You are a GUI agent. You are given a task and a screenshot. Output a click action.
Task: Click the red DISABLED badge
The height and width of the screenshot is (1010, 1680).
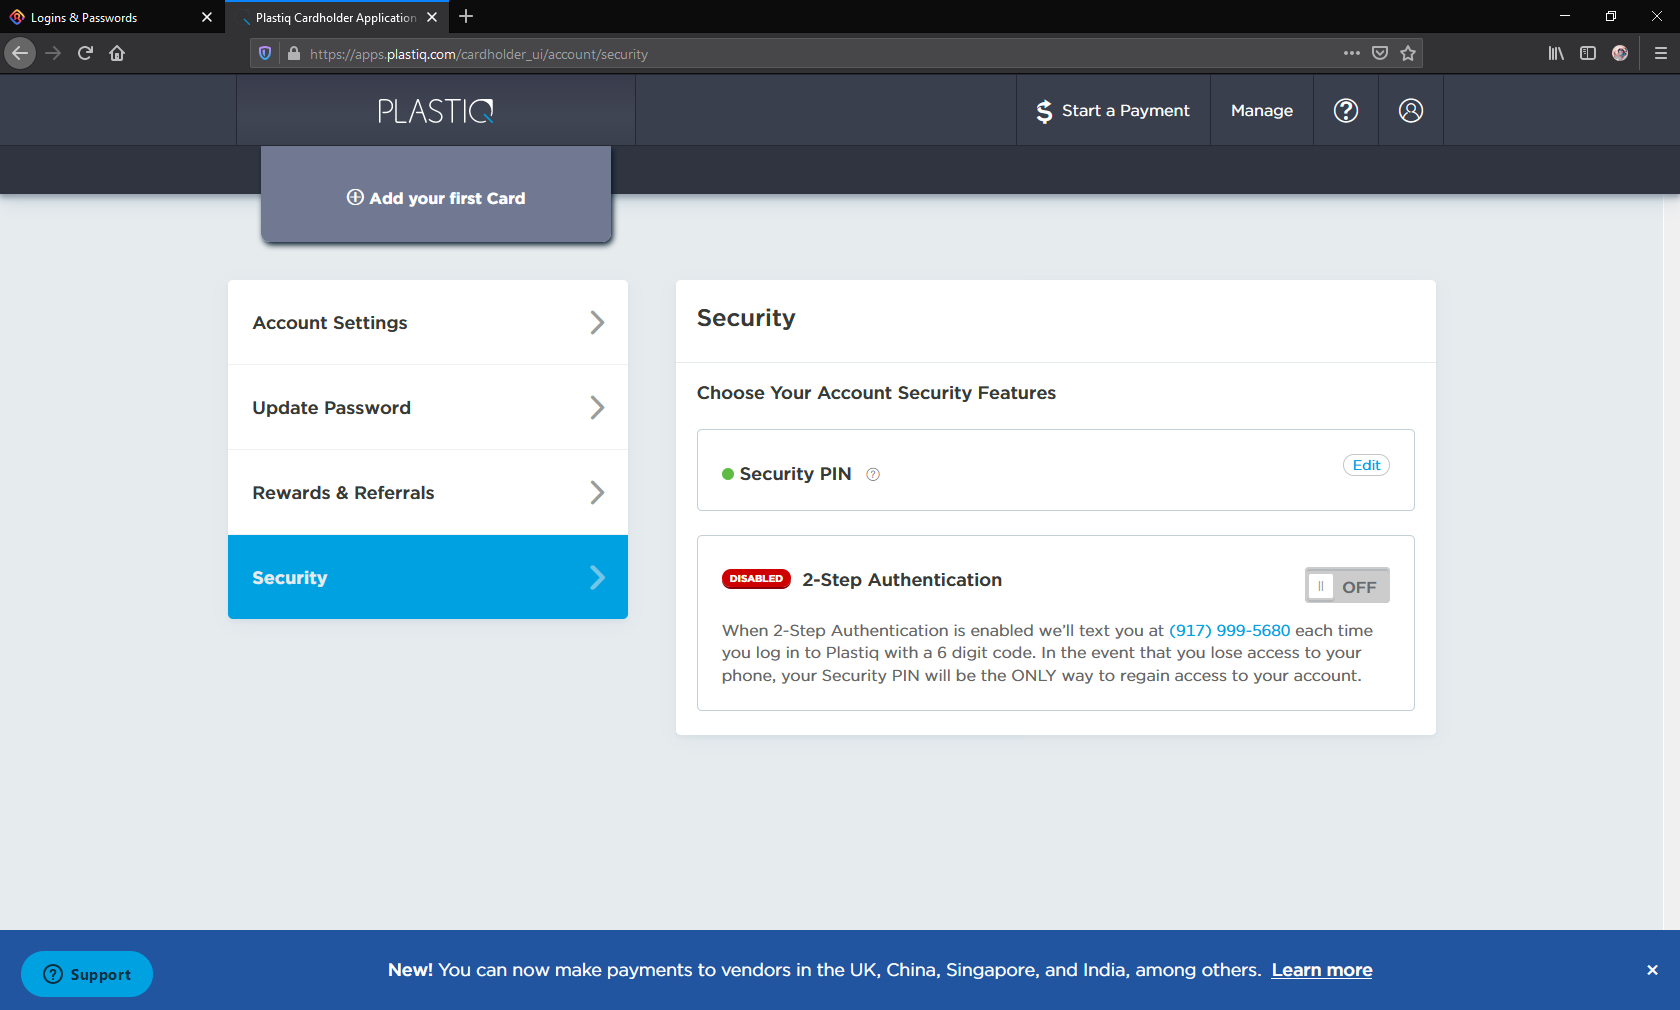pyautogui.click(x=756, y=579)
